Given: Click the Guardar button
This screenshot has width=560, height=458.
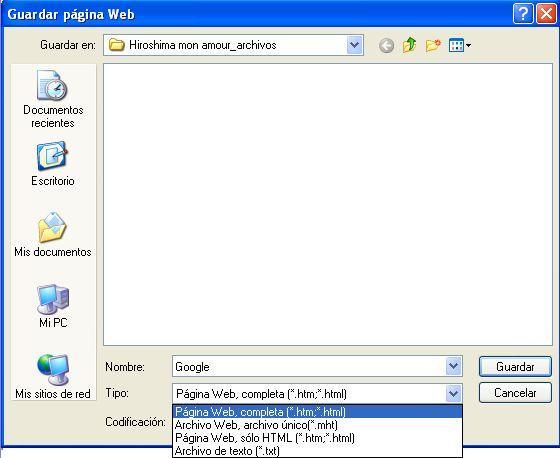Looking at the screenshot, I should pyautogui.click(x=515, y=367).
